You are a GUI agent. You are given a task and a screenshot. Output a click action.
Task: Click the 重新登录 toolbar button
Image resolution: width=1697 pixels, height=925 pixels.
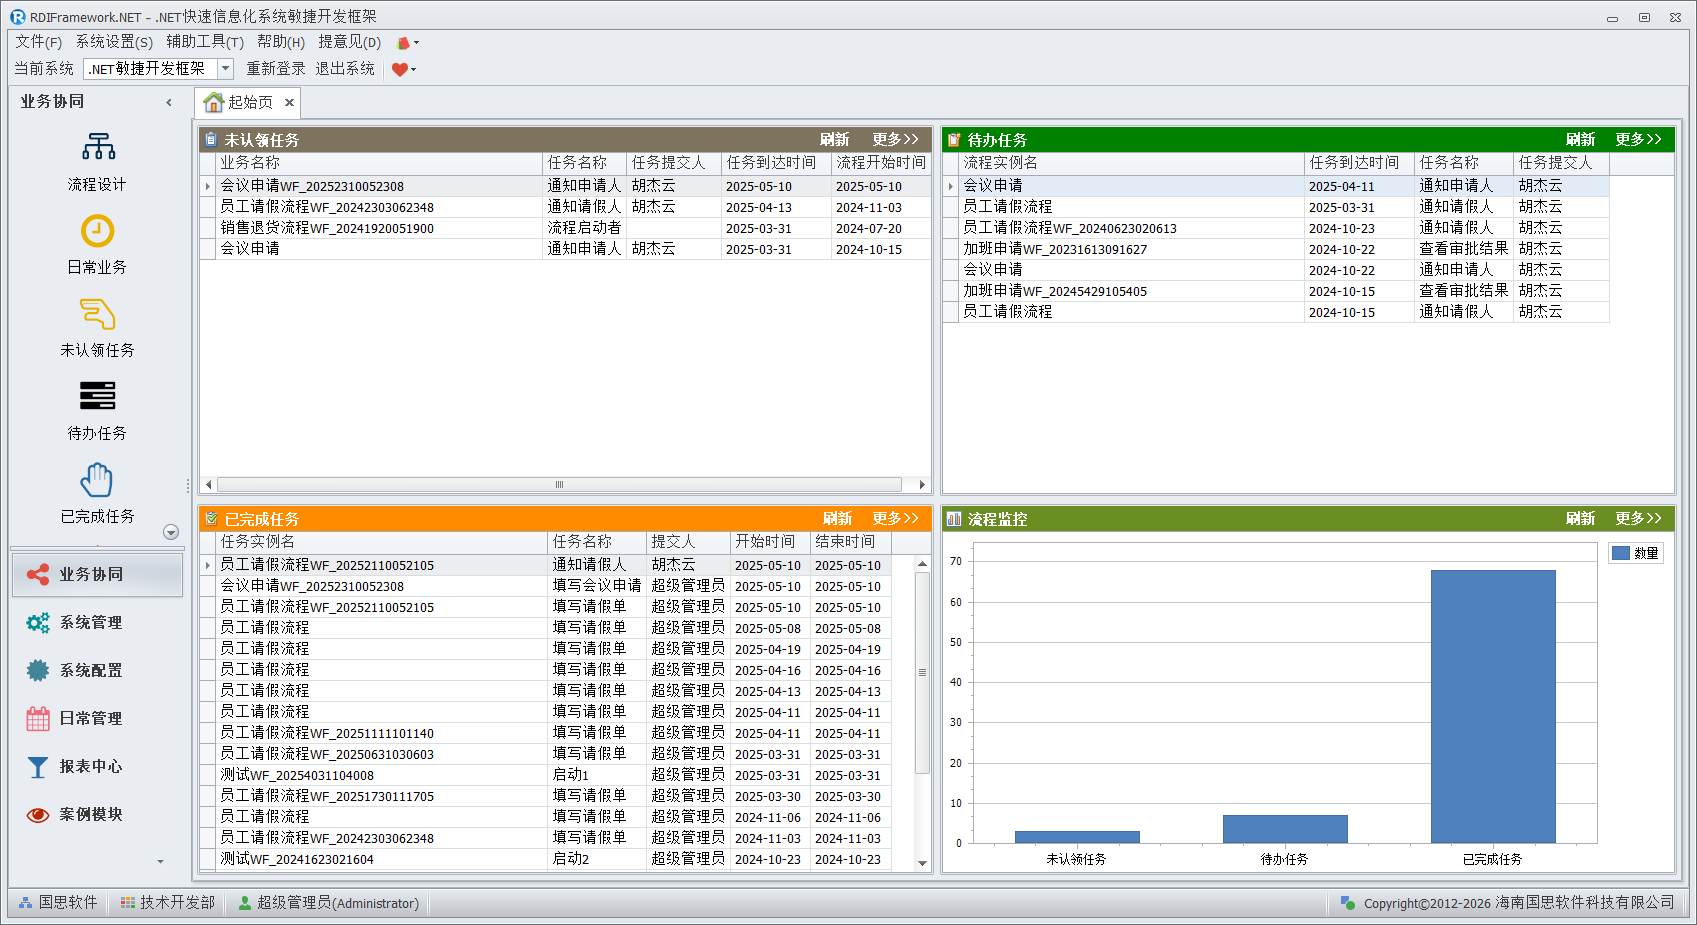[276, 69]
